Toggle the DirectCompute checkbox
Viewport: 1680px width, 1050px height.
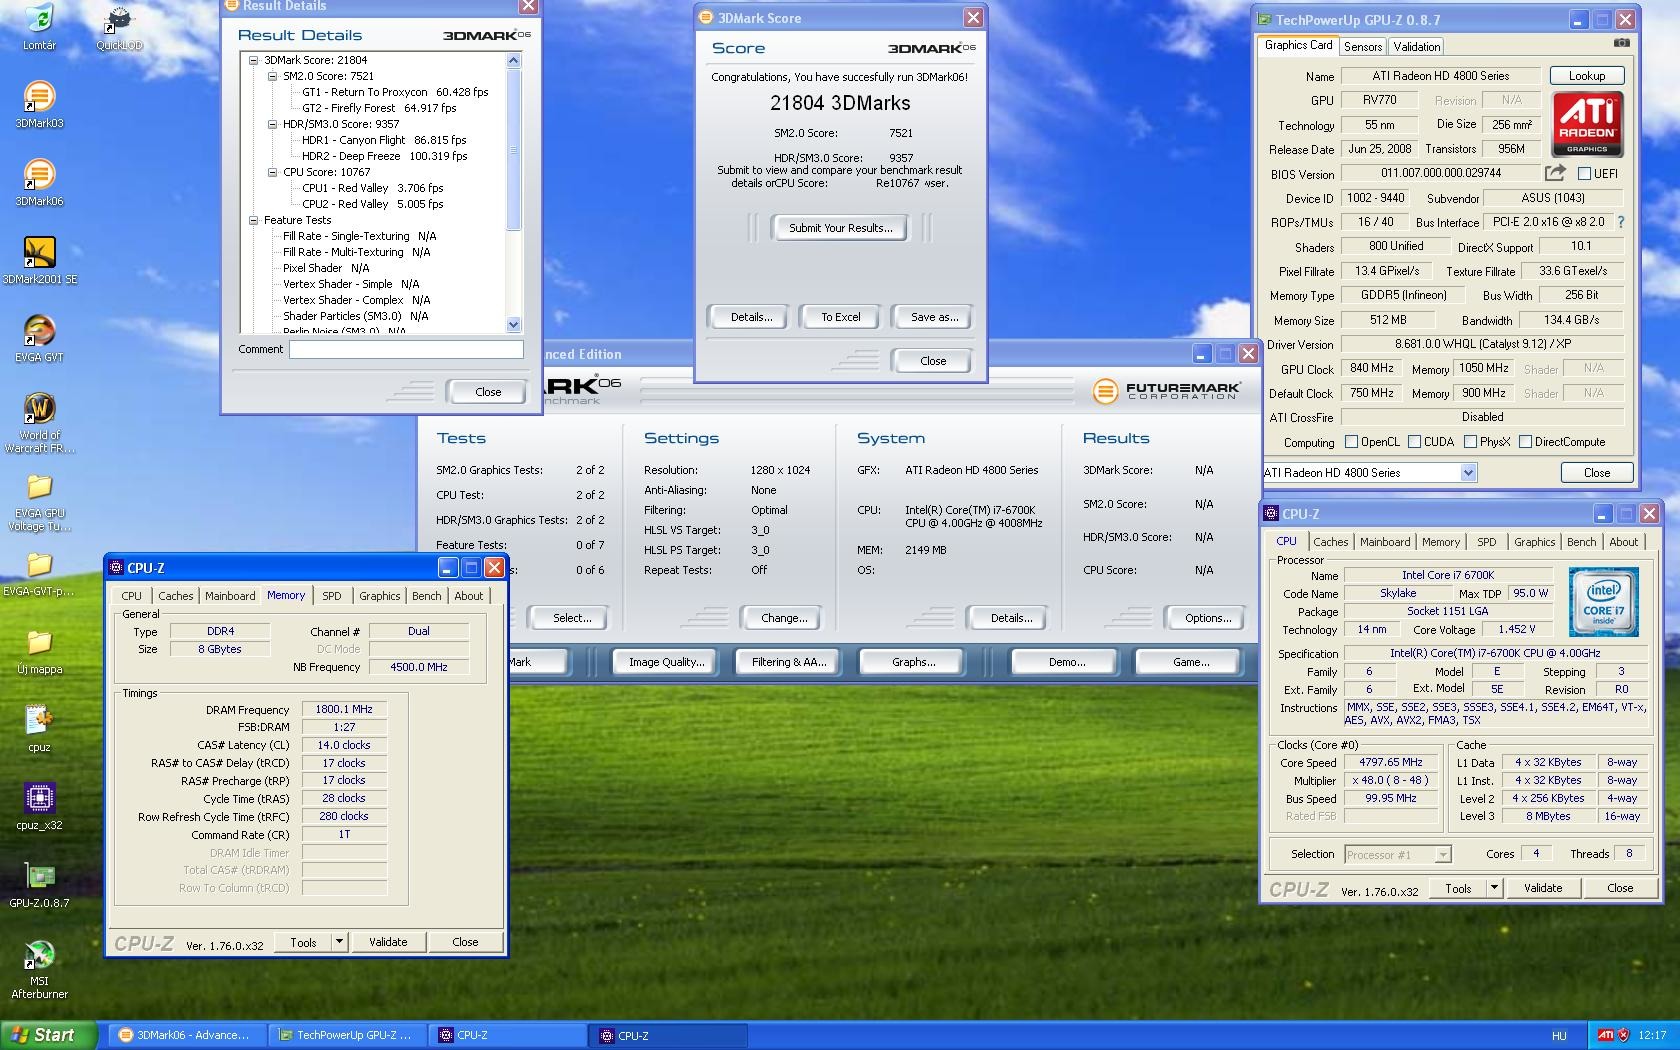pyautogui.click(x=1525, y=441)
